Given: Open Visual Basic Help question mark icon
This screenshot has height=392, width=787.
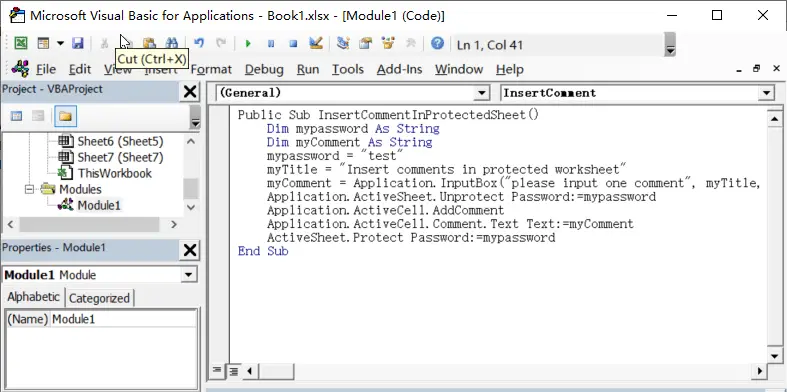Looking at the screenshot, I should (x=437, y=43).
